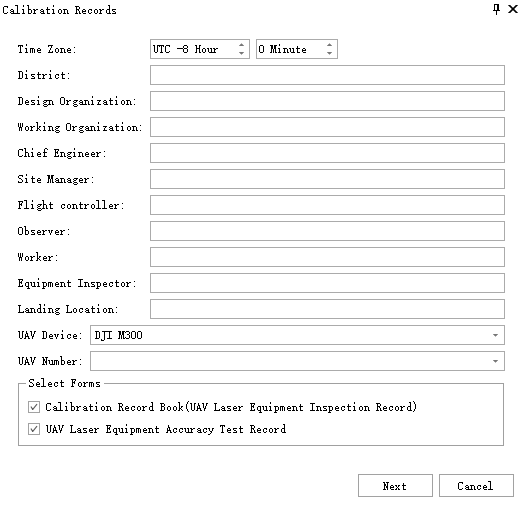This screenshot has width=523, height=506.
Task: Select the Equipment Inspector text box
Action: (327, 283)
